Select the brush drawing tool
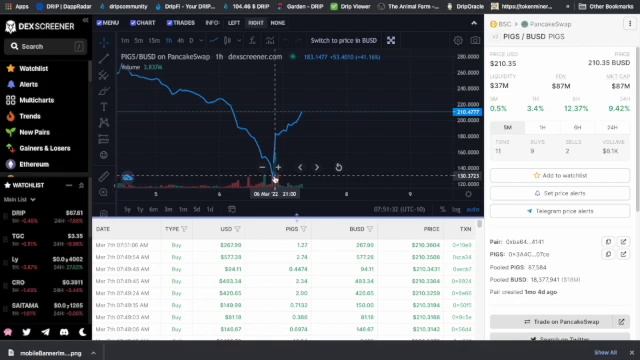 104,91
